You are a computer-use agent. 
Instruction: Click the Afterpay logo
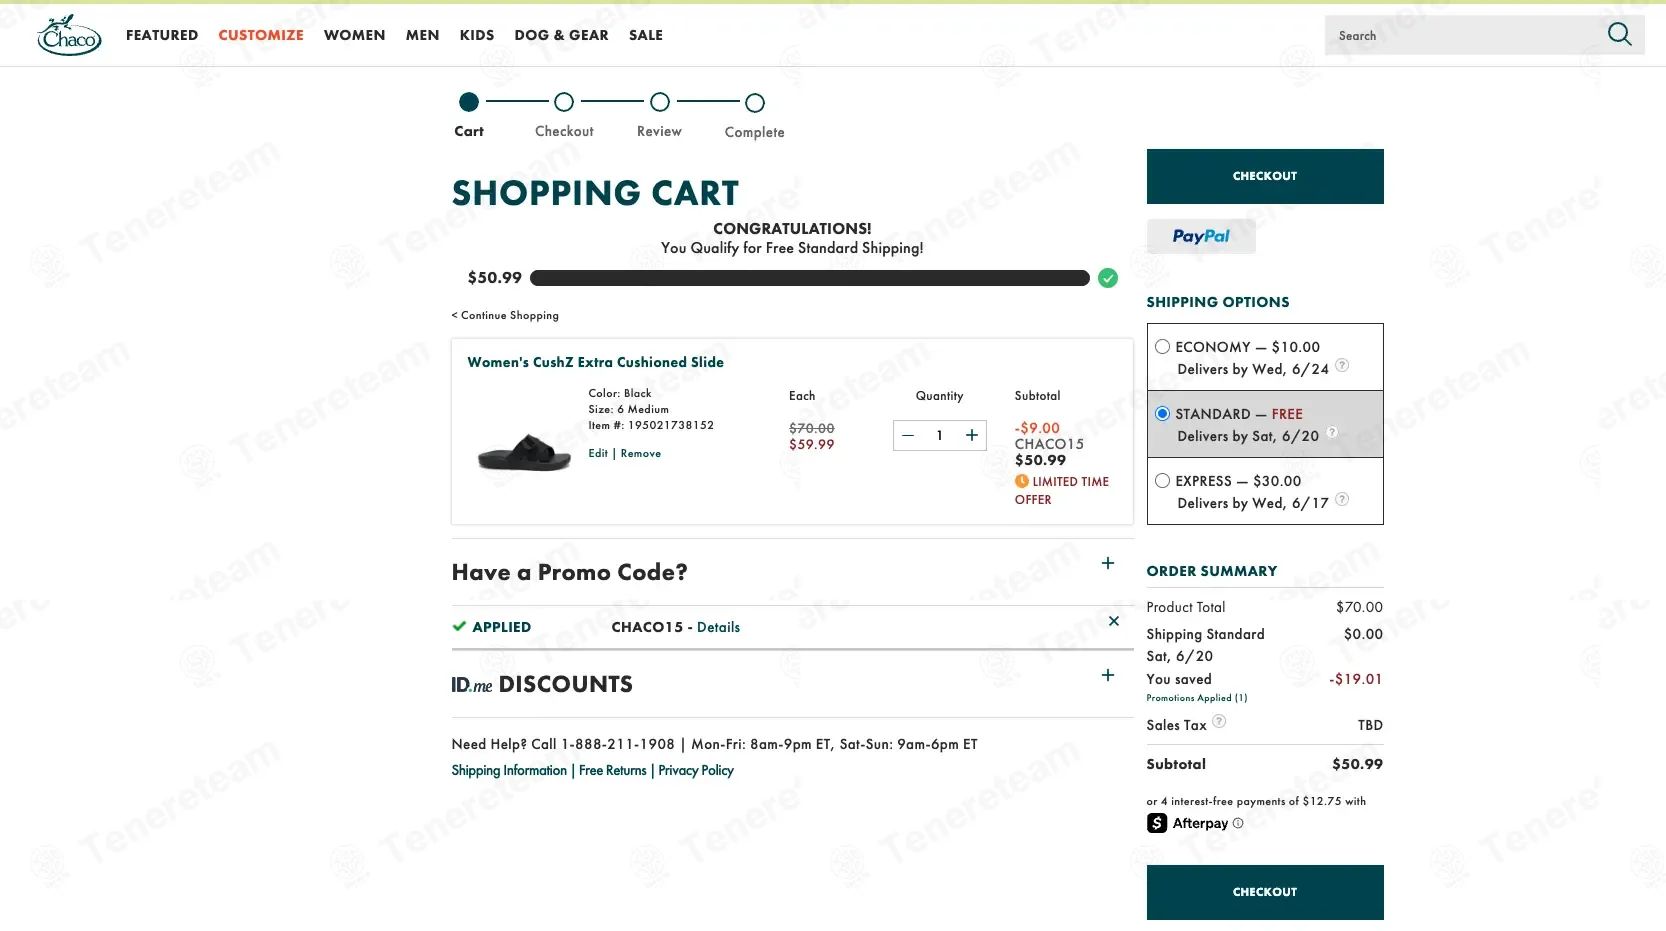1187,823
